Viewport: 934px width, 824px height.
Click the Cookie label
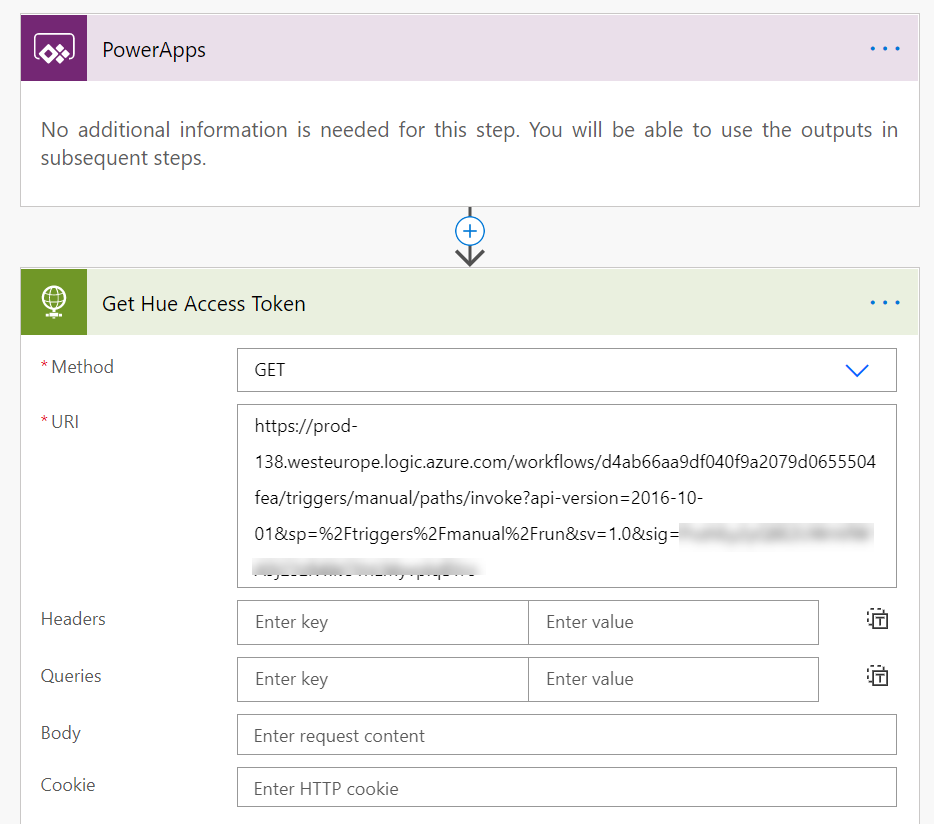point(67,785)
